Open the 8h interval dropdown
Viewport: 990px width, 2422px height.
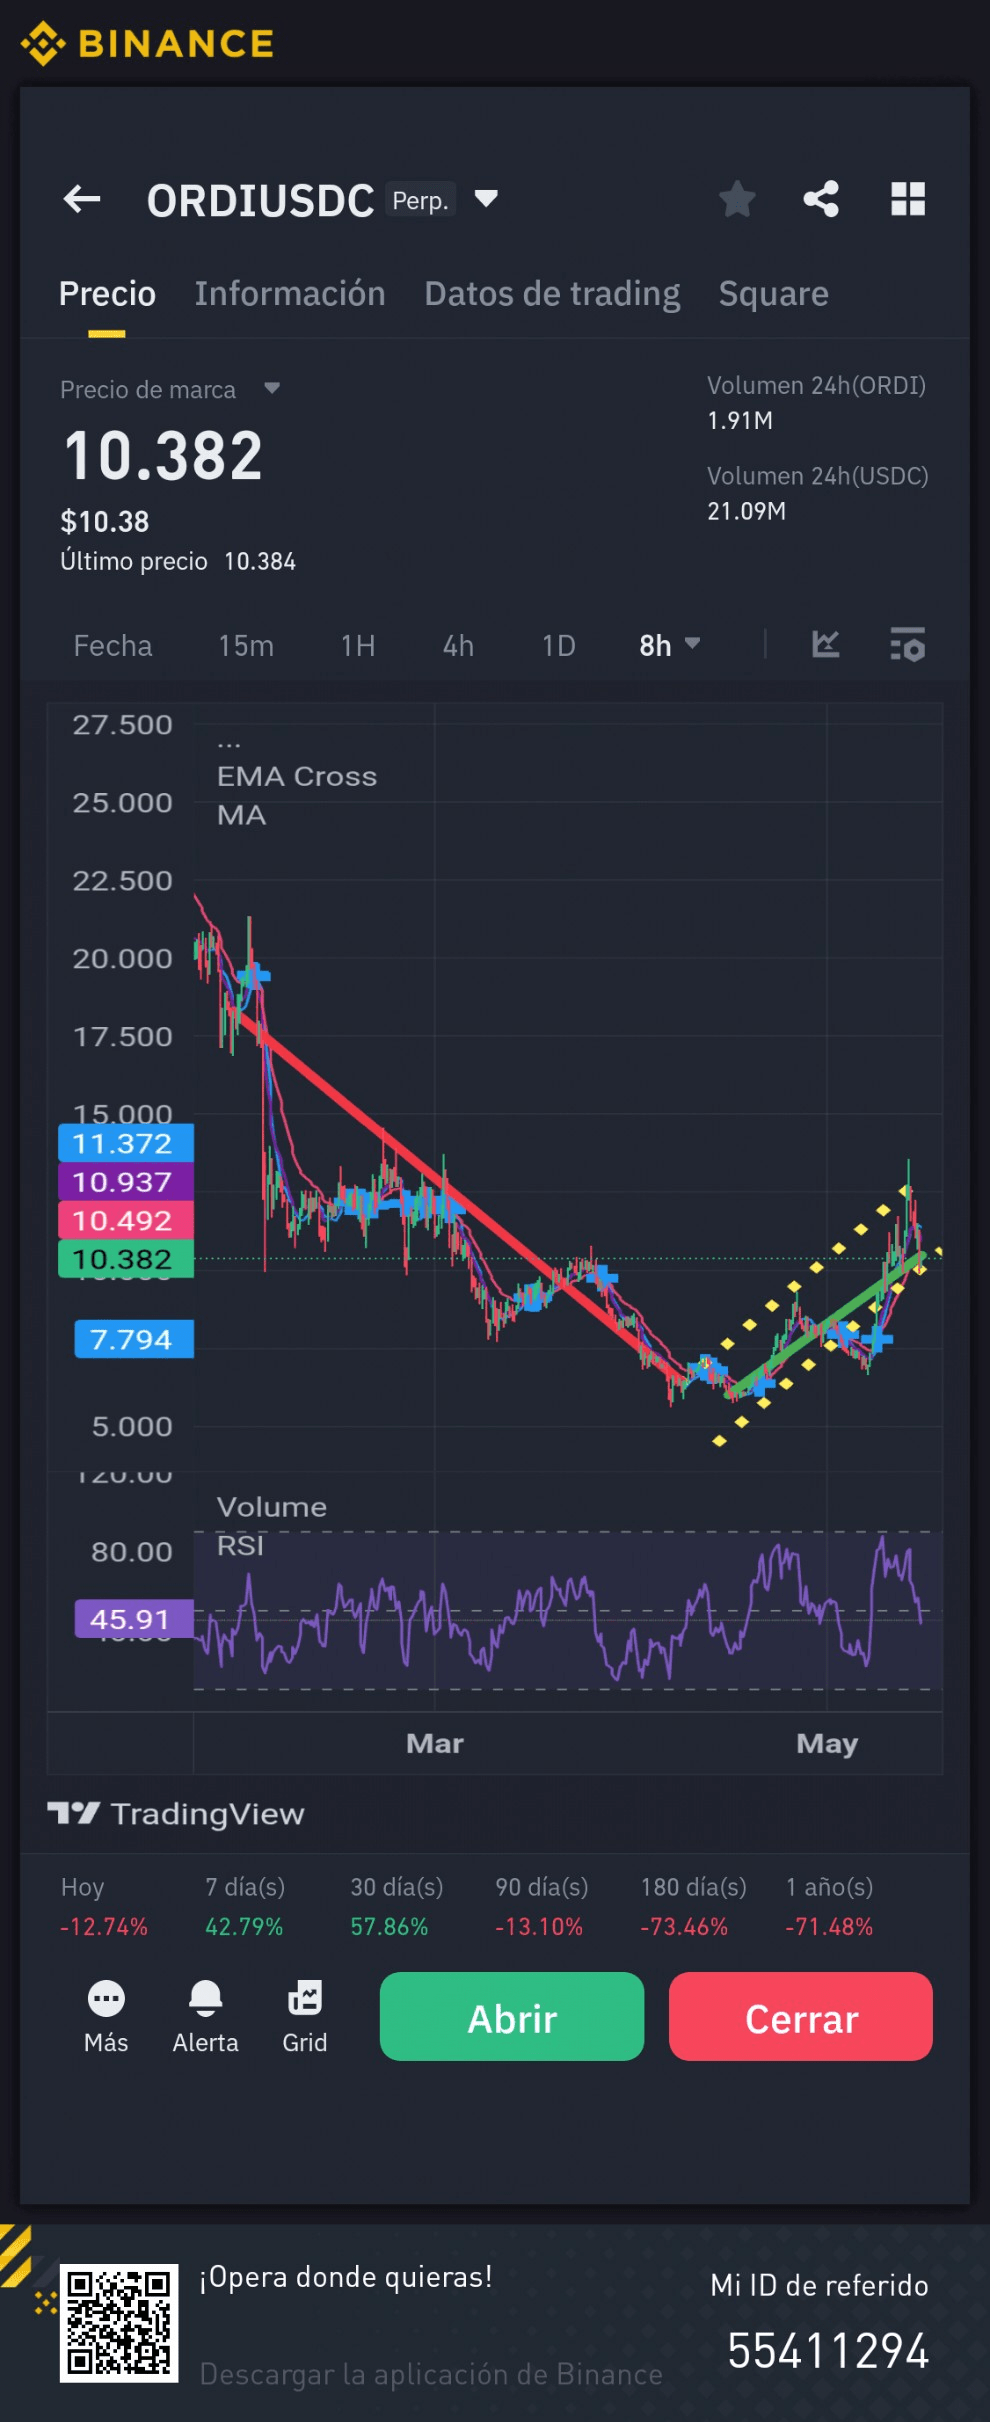669,645
